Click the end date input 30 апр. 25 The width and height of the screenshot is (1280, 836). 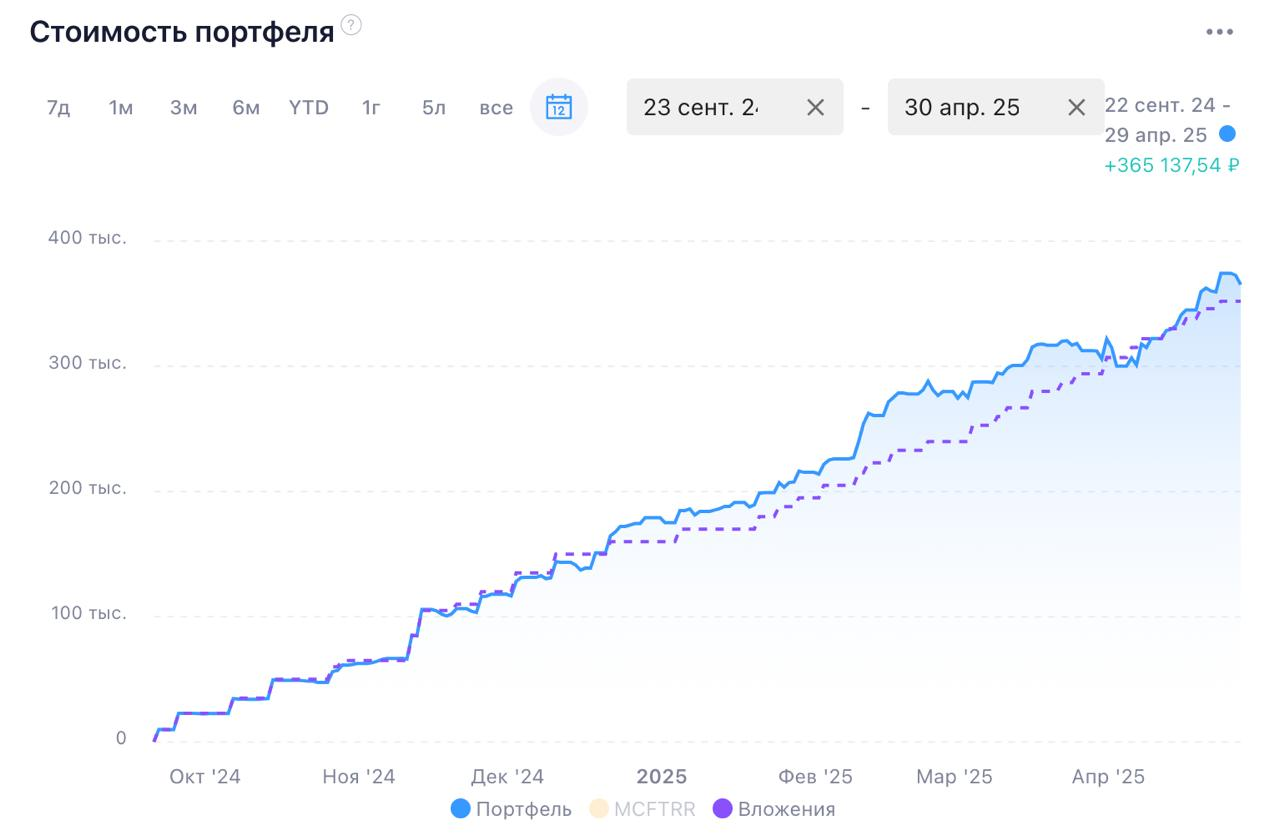[996, 107]
